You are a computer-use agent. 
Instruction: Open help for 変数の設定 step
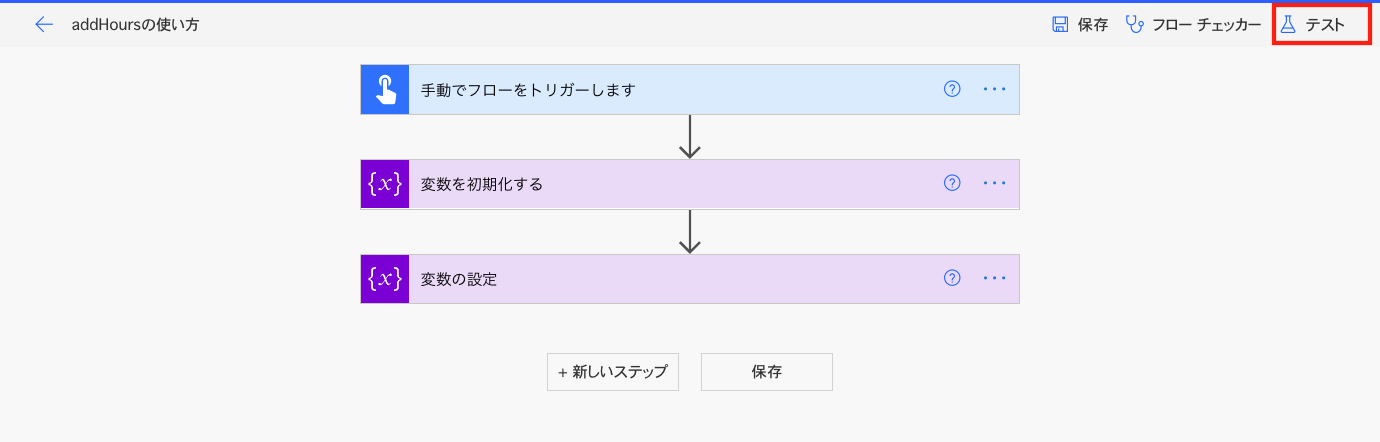coord(952,278)
